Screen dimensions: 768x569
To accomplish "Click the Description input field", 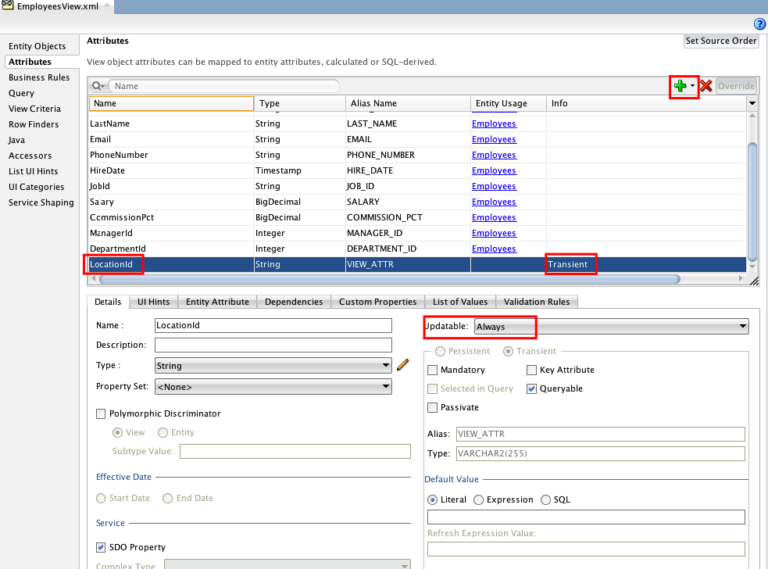I will tap(272, 345).
